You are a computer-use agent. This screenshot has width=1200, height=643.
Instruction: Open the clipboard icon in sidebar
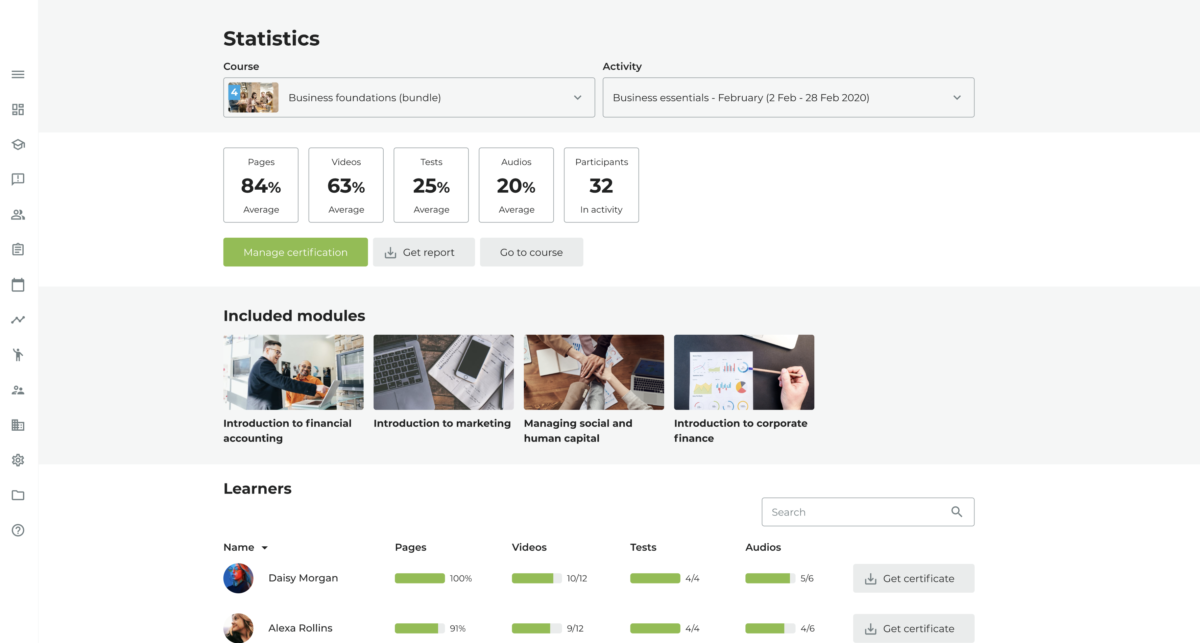coord(18,250)
